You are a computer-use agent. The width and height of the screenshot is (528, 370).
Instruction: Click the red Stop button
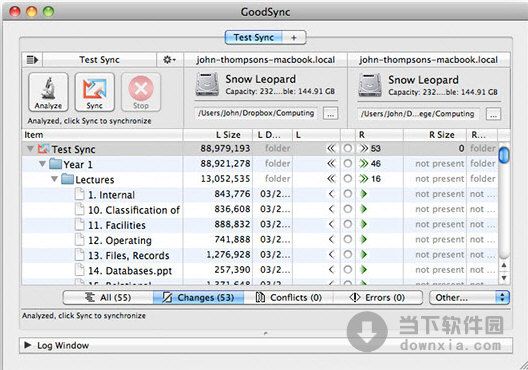pyautogui.click(x=141, y=92)
